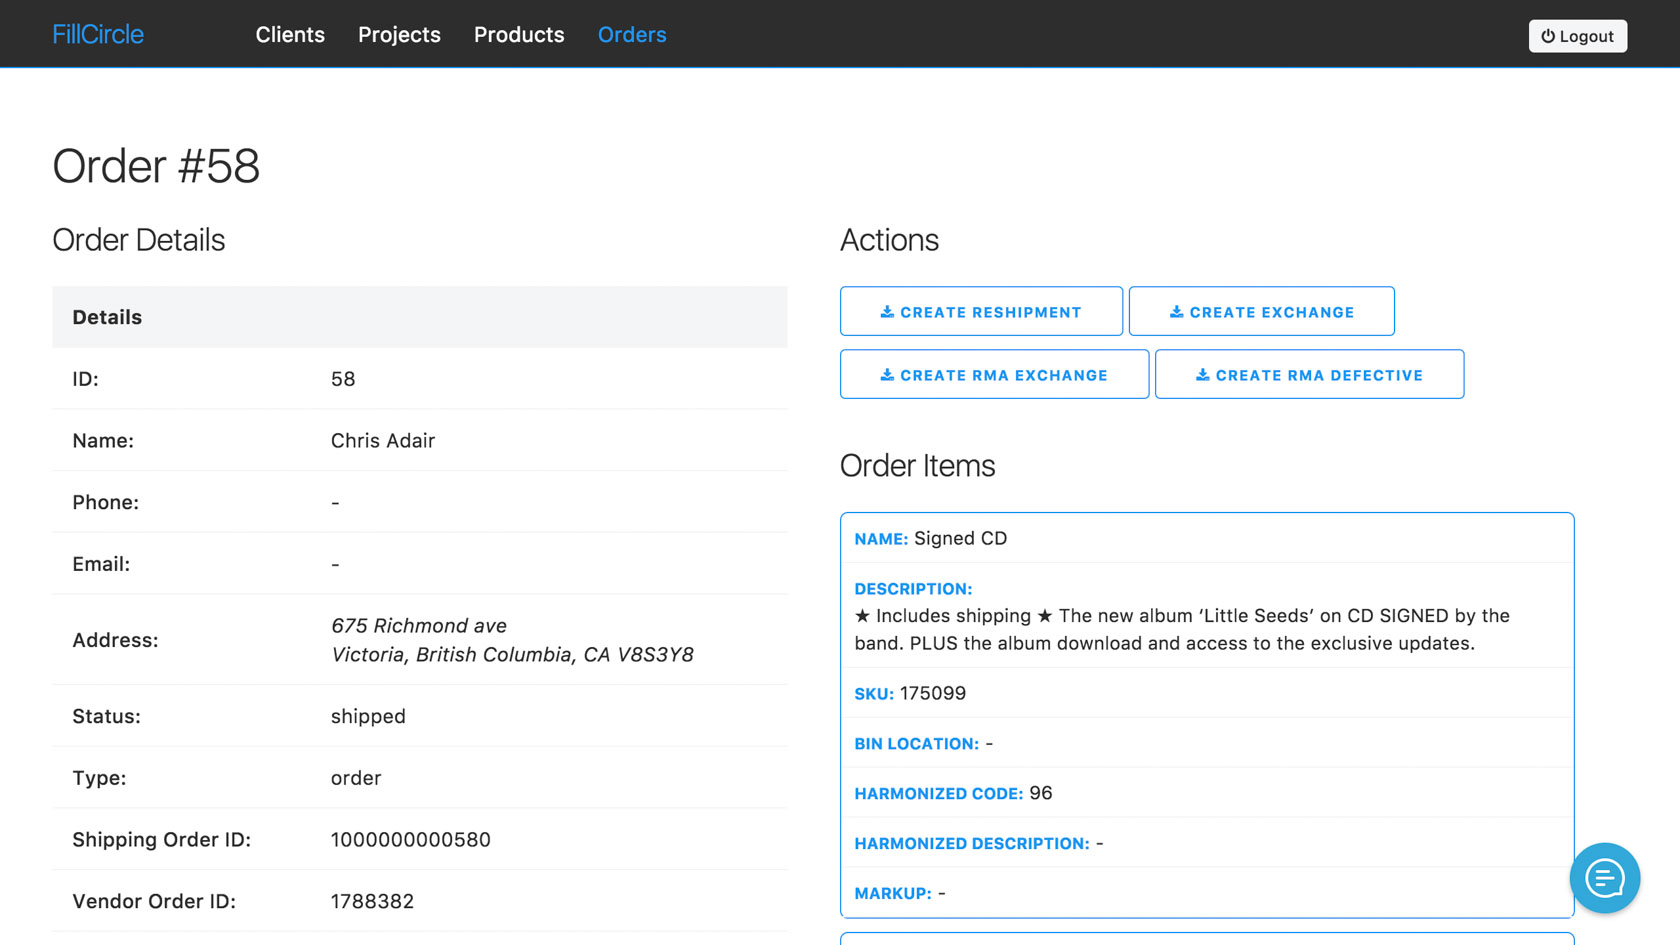This screenshot has width=1680, height=945.
Task: Click the power icon in Logout button
Action: coord(1548,36)
